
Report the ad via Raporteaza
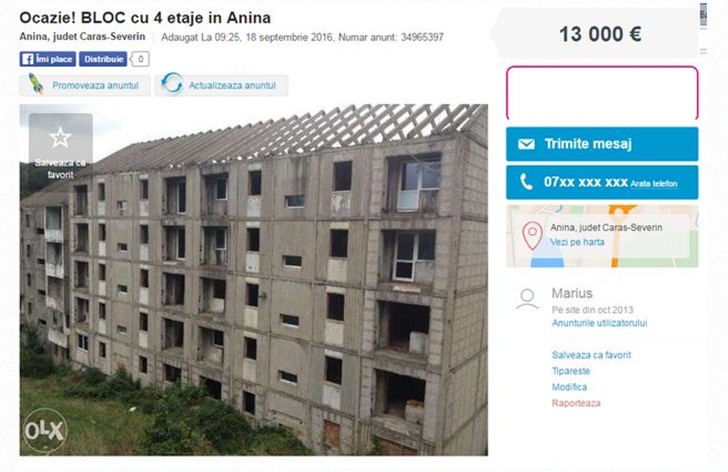[x=576, y=403]
